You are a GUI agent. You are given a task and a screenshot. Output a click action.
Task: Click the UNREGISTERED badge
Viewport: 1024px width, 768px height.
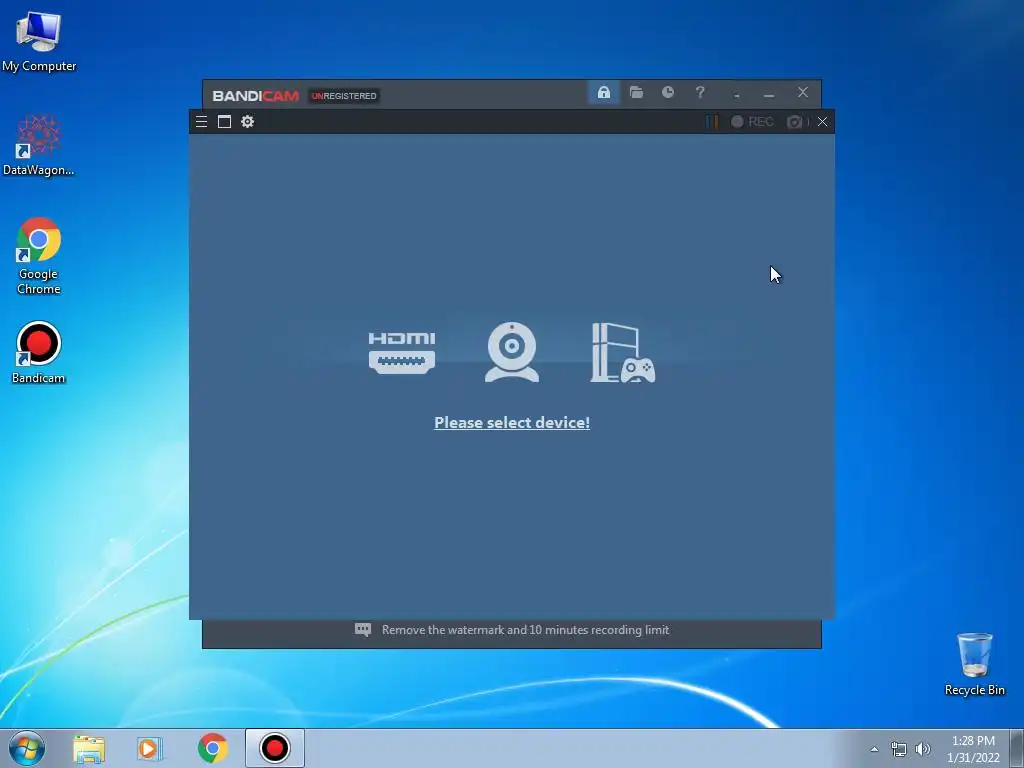pos(344,96)
